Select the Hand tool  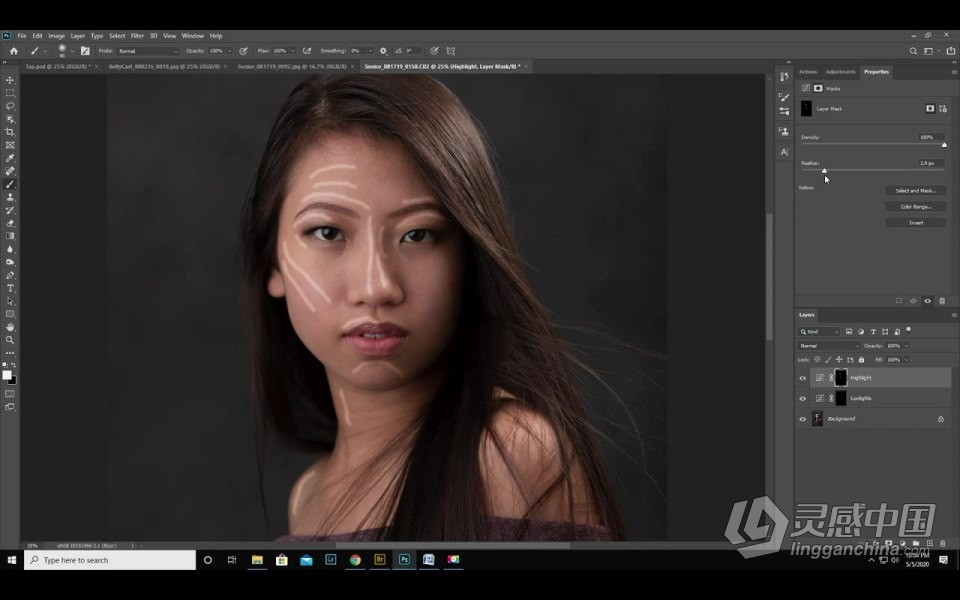point(10,327)
